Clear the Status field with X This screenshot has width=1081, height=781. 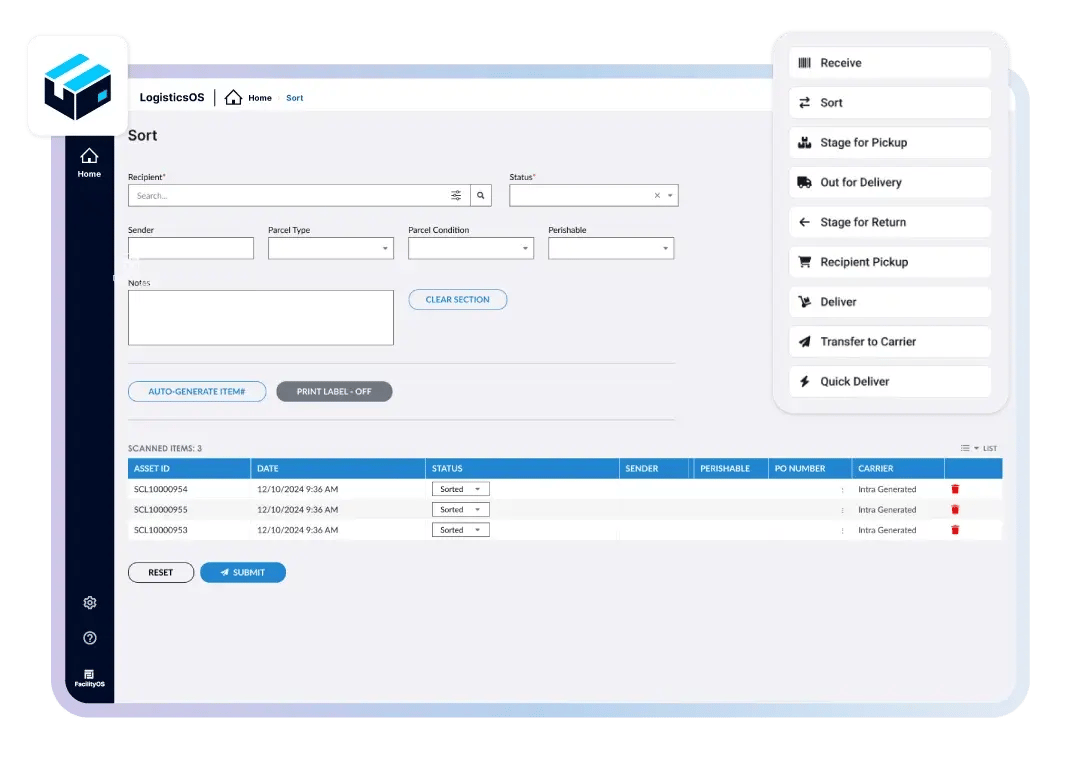(657, 196)
